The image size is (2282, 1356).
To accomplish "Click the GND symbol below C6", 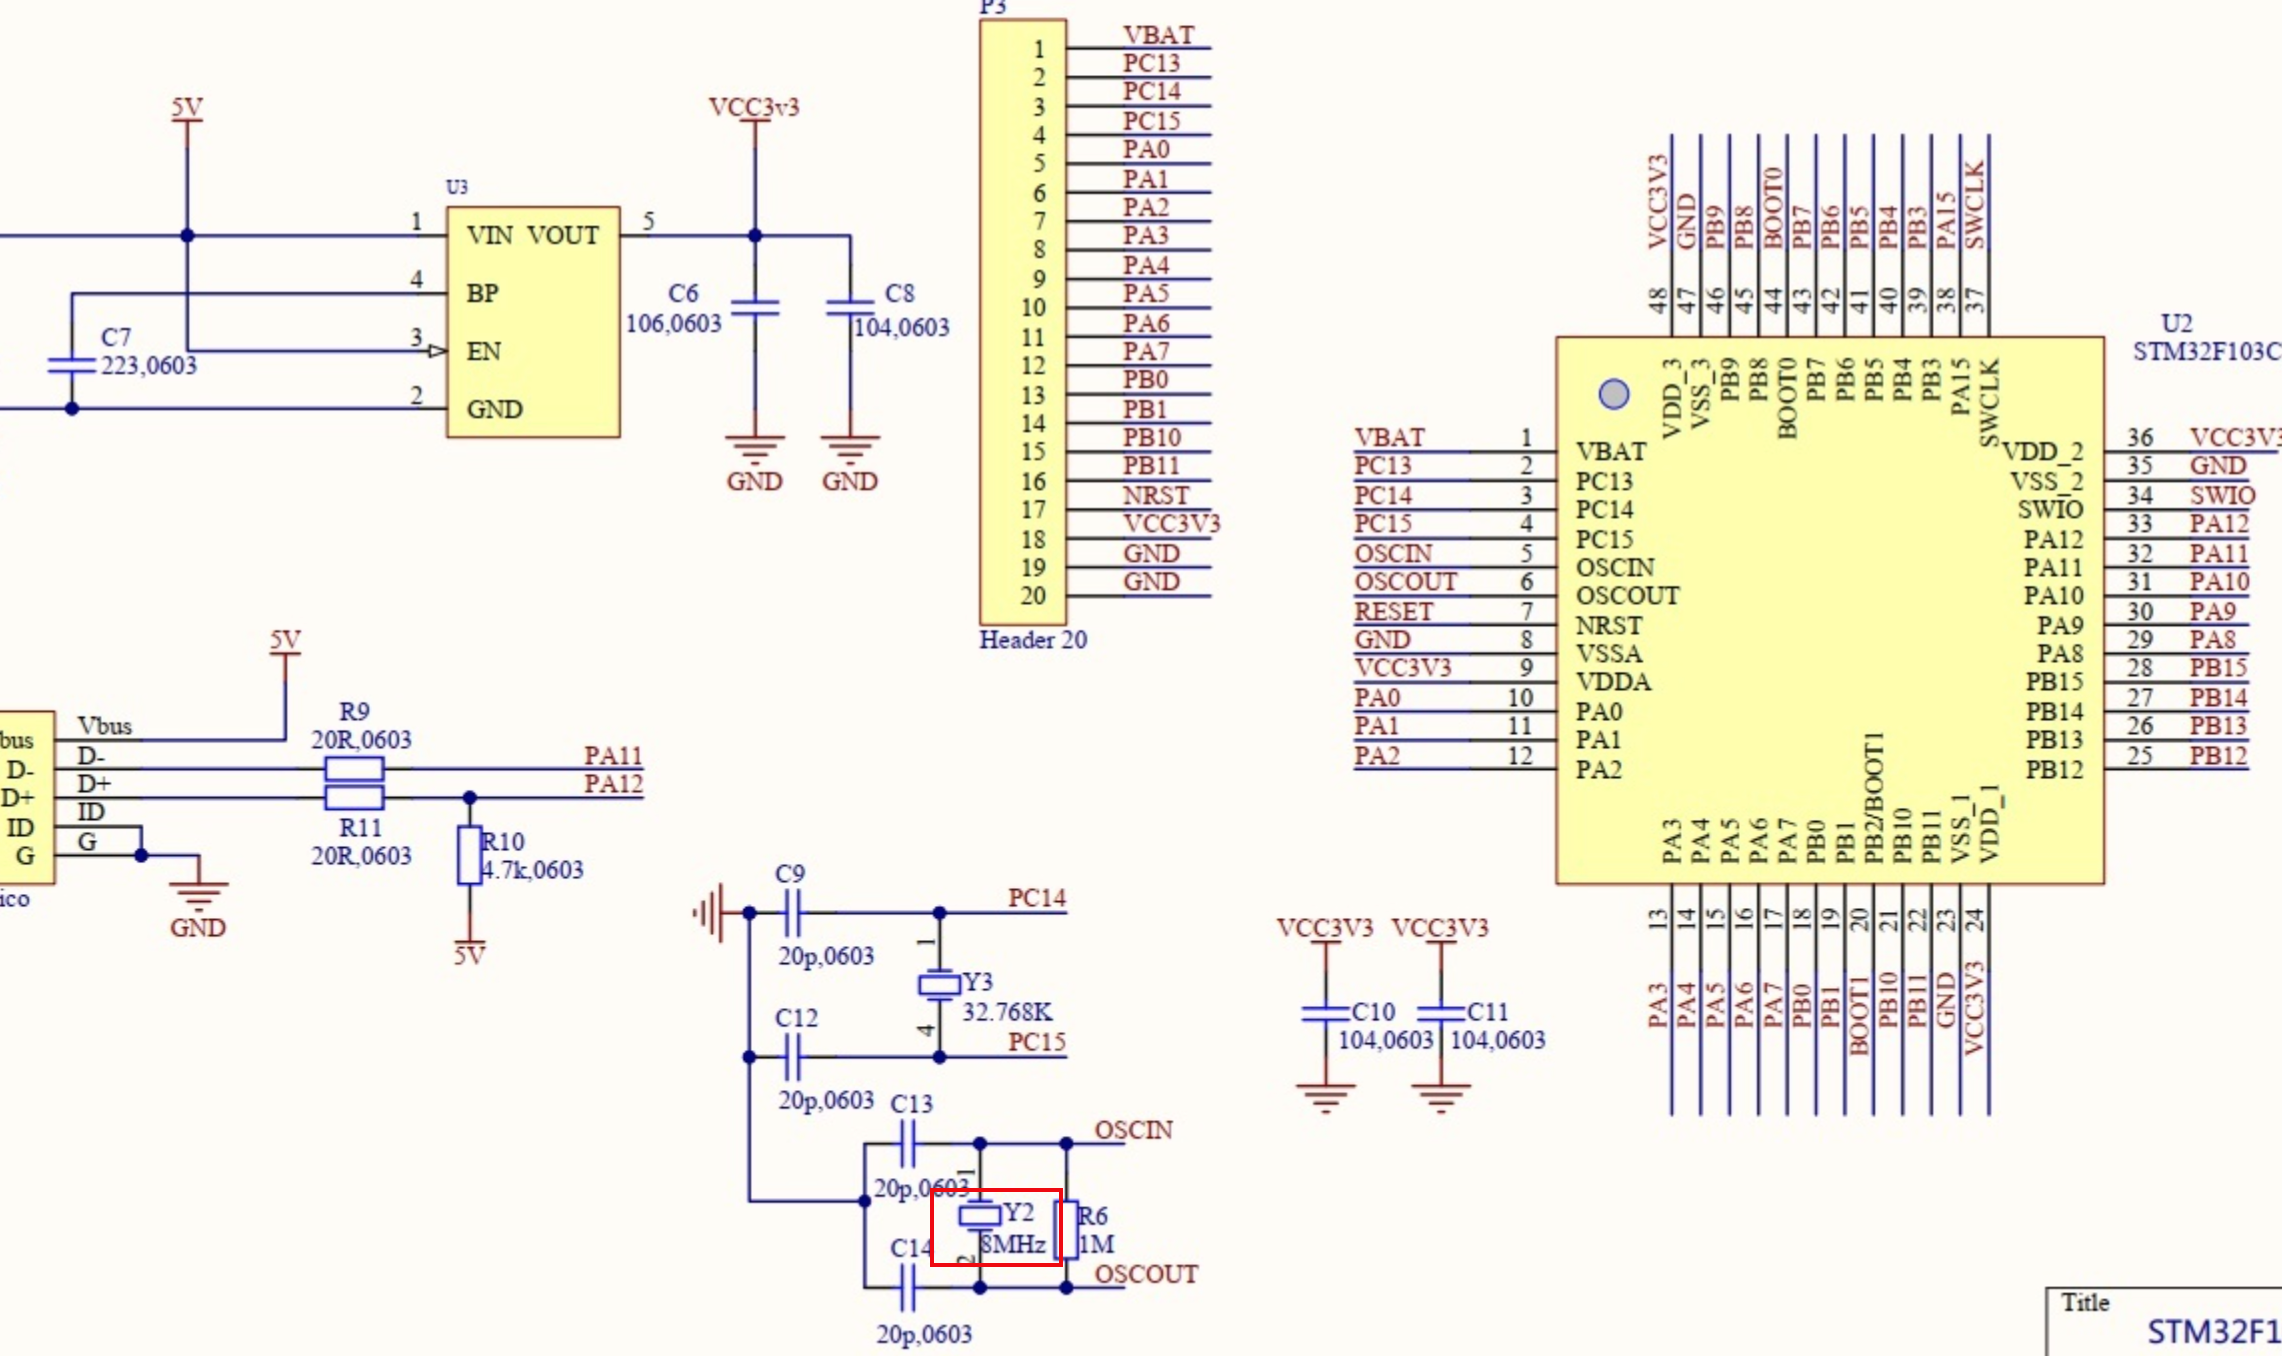I will click(x=754, y=450).
